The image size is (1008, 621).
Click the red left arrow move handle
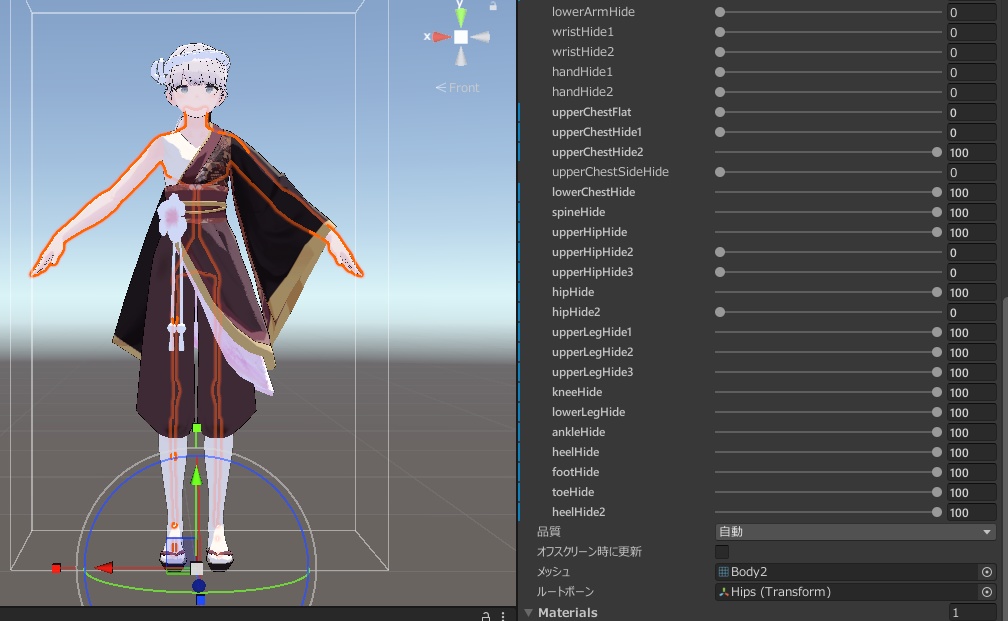tap(104, 568)
